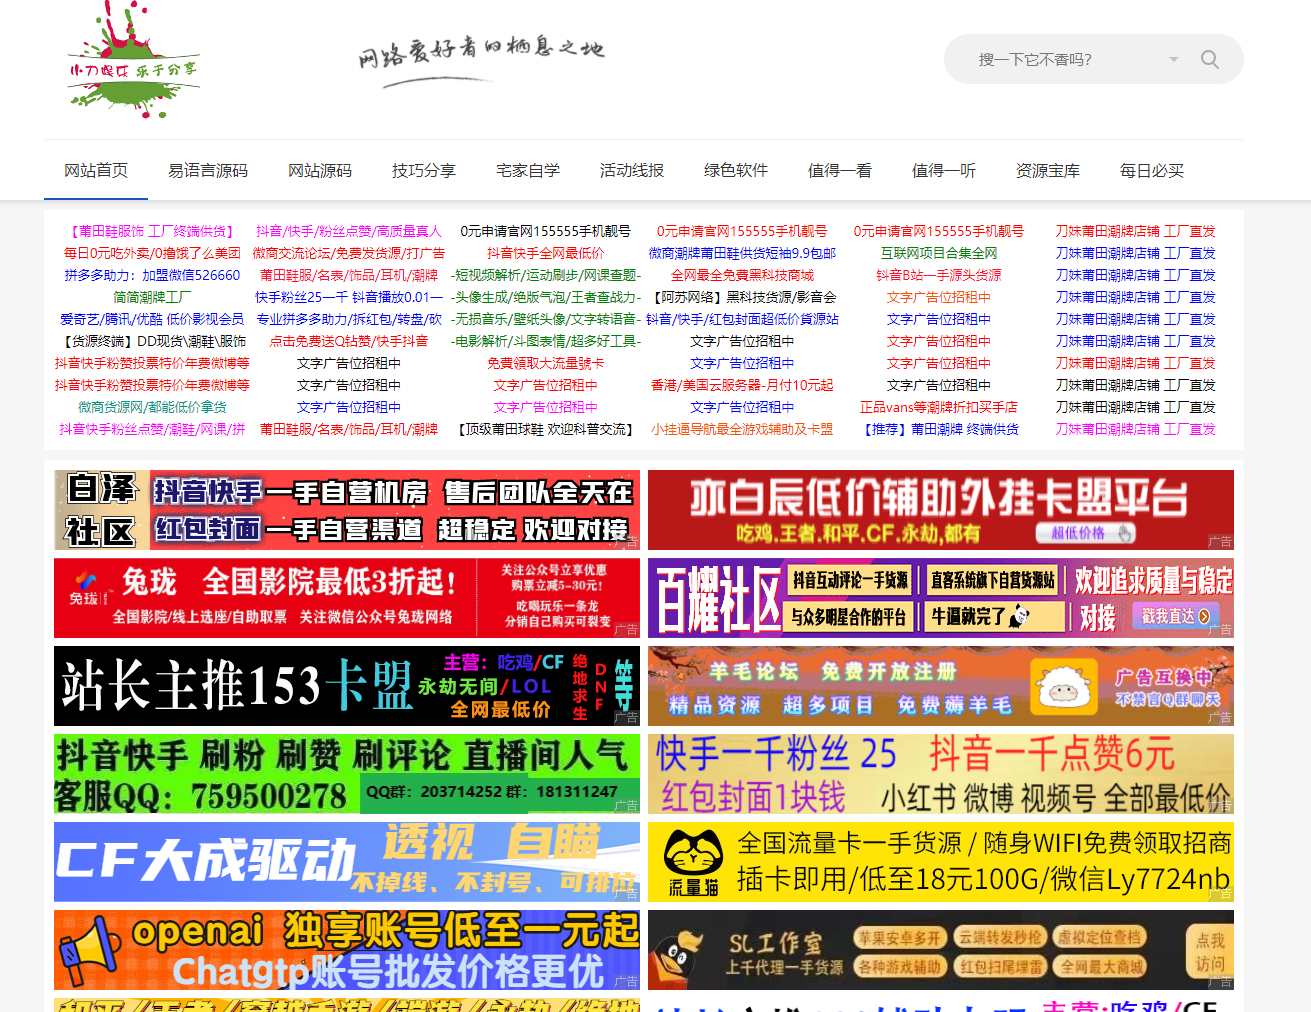Open 全国流量卡一手货源 yellow banner

pyautogui.click(x=941, y=862)
